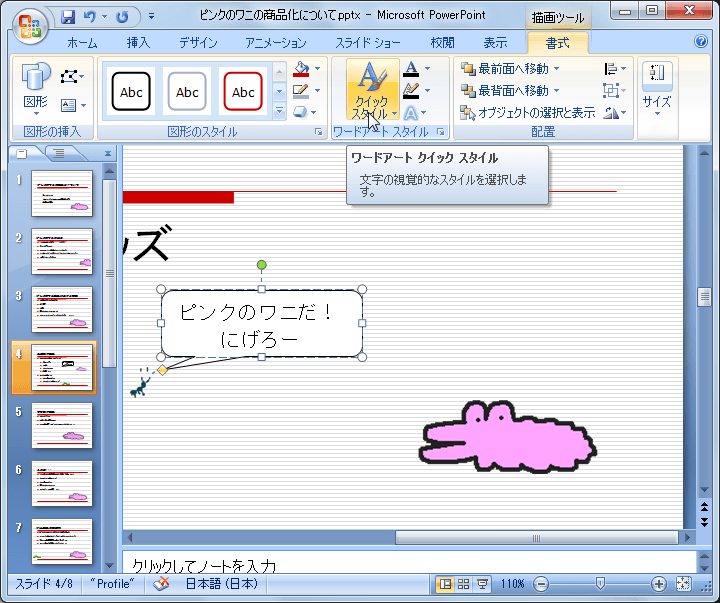Open the shape fill dropdown arrow
Image resolution: width=720 pixels, height=603 pixels.
(318, 69)
